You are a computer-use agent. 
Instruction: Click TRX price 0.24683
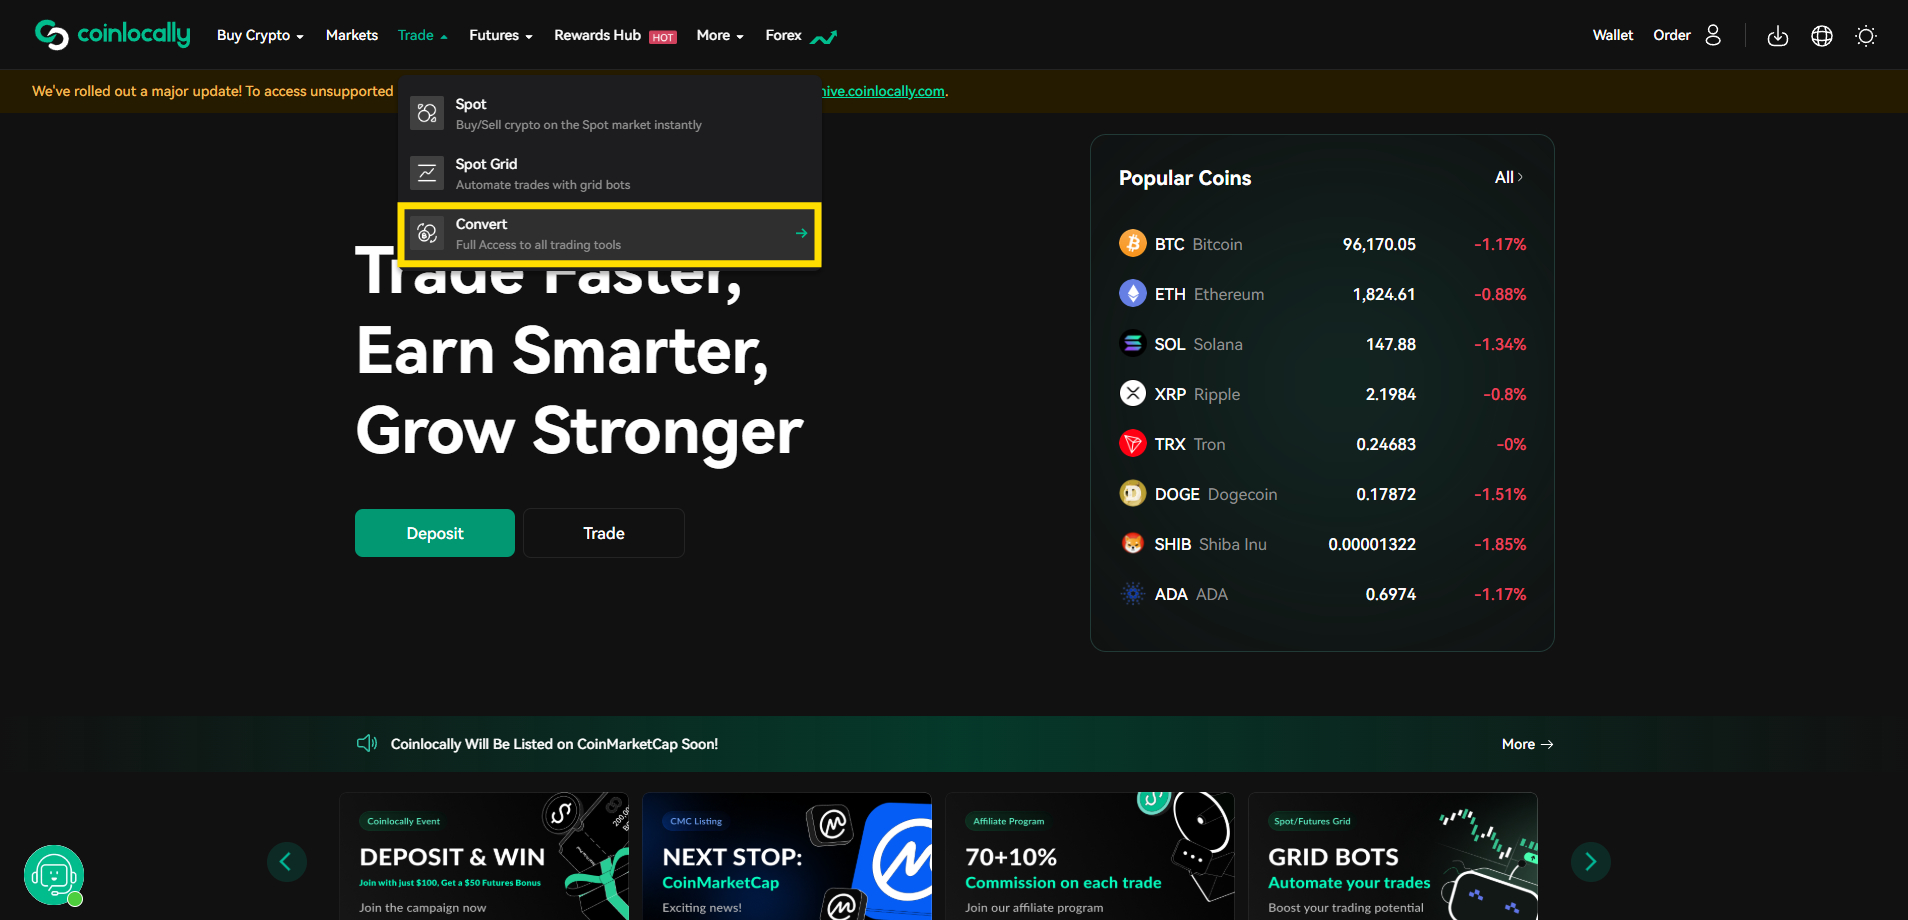(x=1386, y=444)
